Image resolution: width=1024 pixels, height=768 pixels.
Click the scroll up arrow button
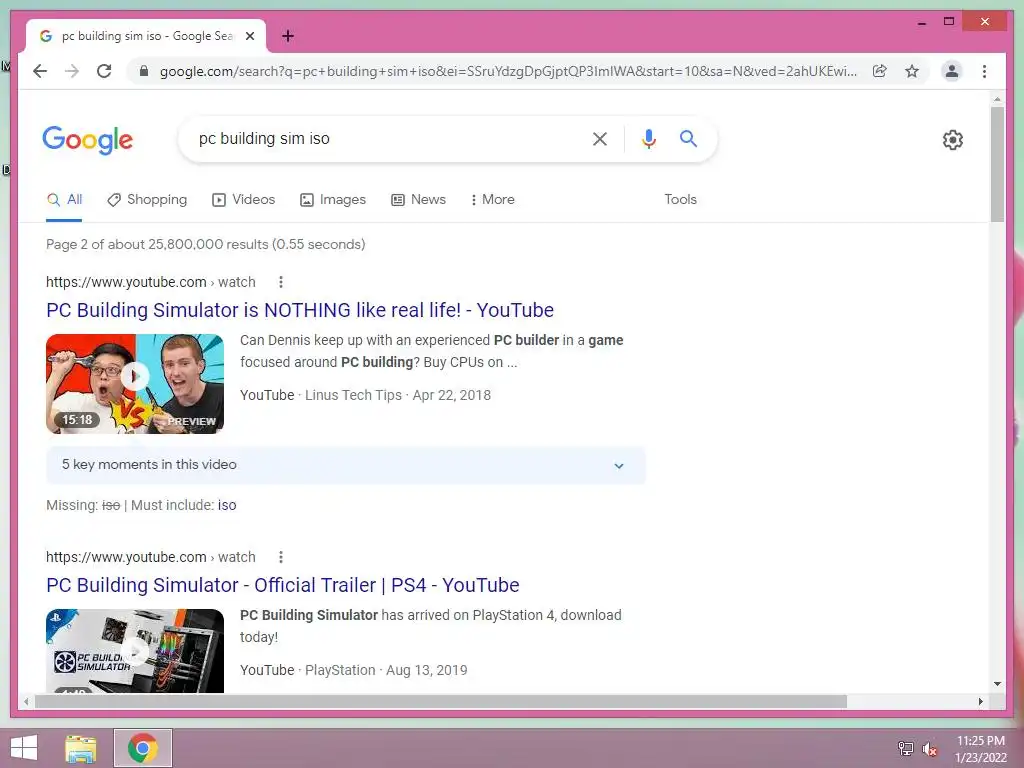(x=997, y=99)
